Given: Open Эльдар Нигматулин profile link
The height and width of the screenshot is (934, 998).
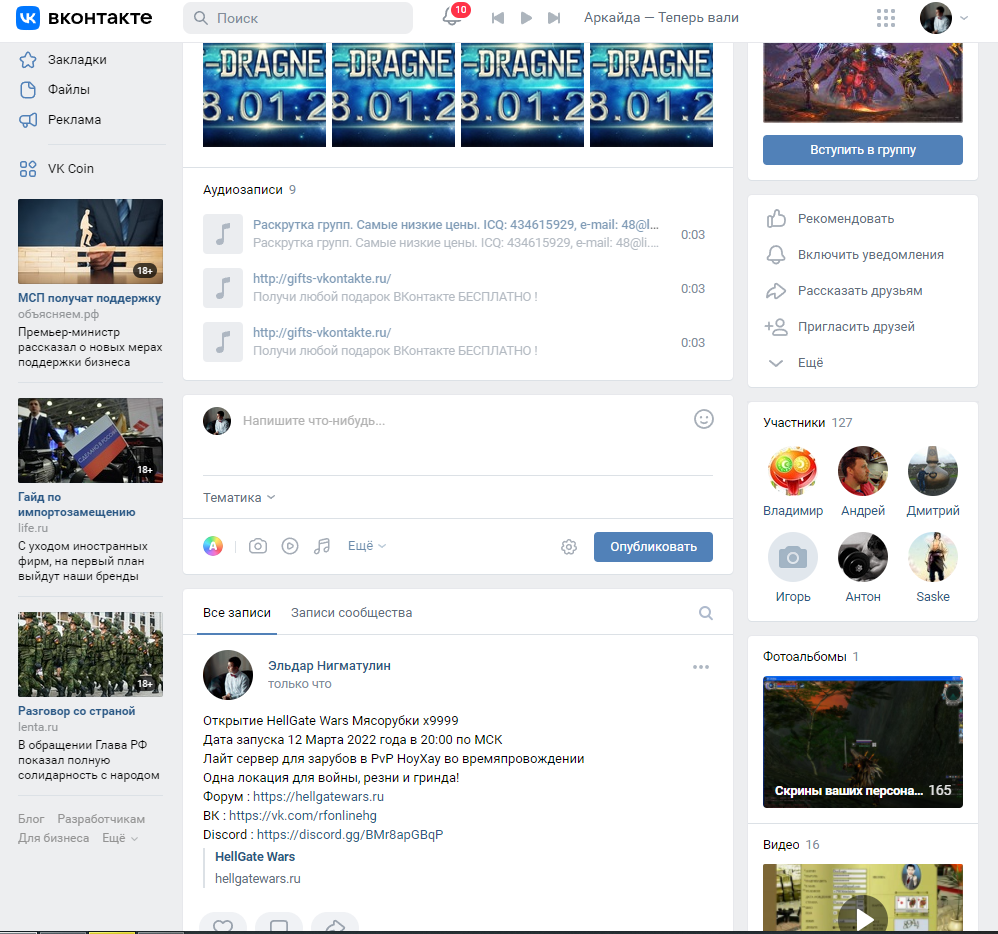Looking at the screenshot, I should pyautogui.click(x=329, y=665).
